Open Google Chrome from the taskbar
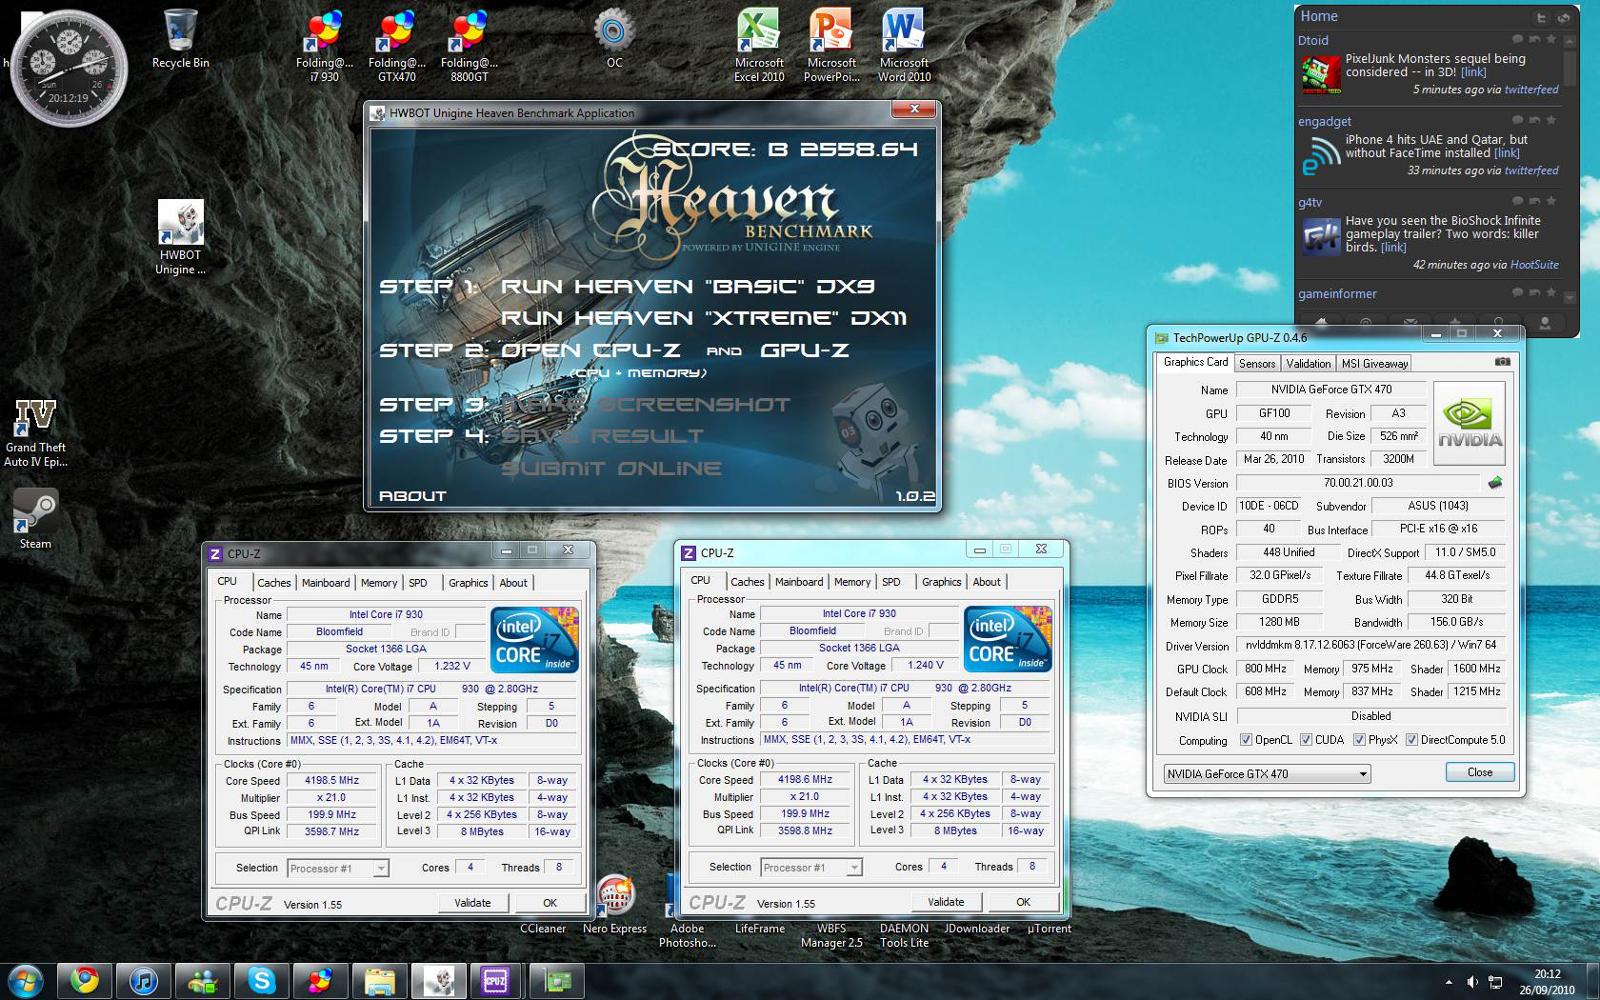Image resolution: width=1600 pixels, height=1000 pixels. 84,981
